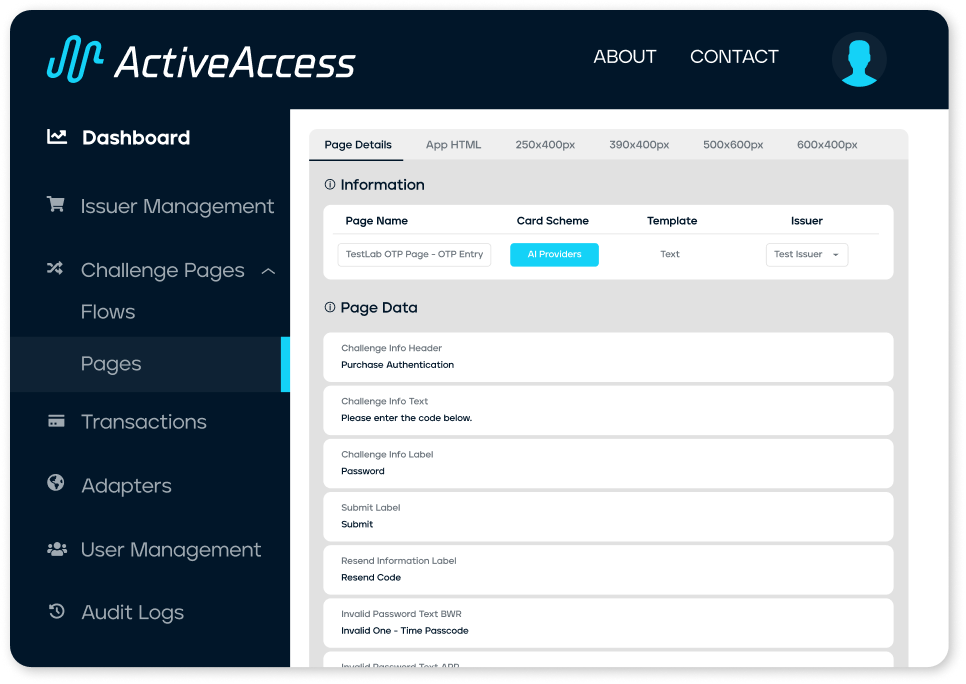This screenshot has height=684, width=966.
Task: Click the Page Name input field
Action: [414, 254]
